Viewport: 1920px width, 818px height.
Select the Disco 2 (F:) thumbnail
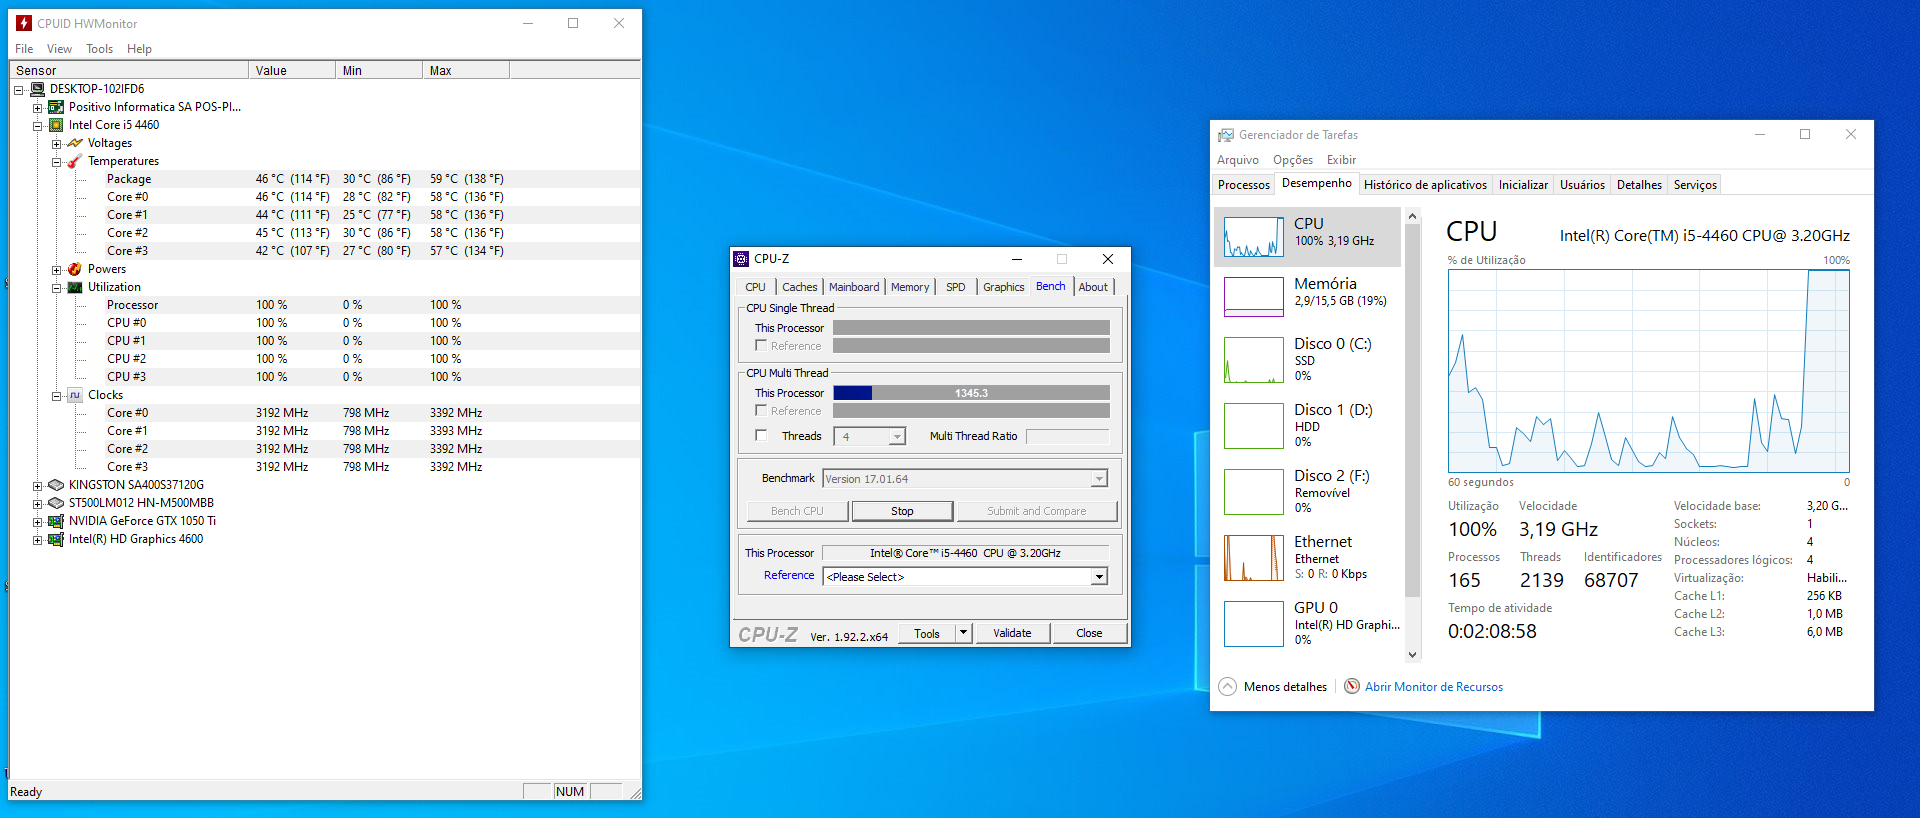click(1254, 492)
